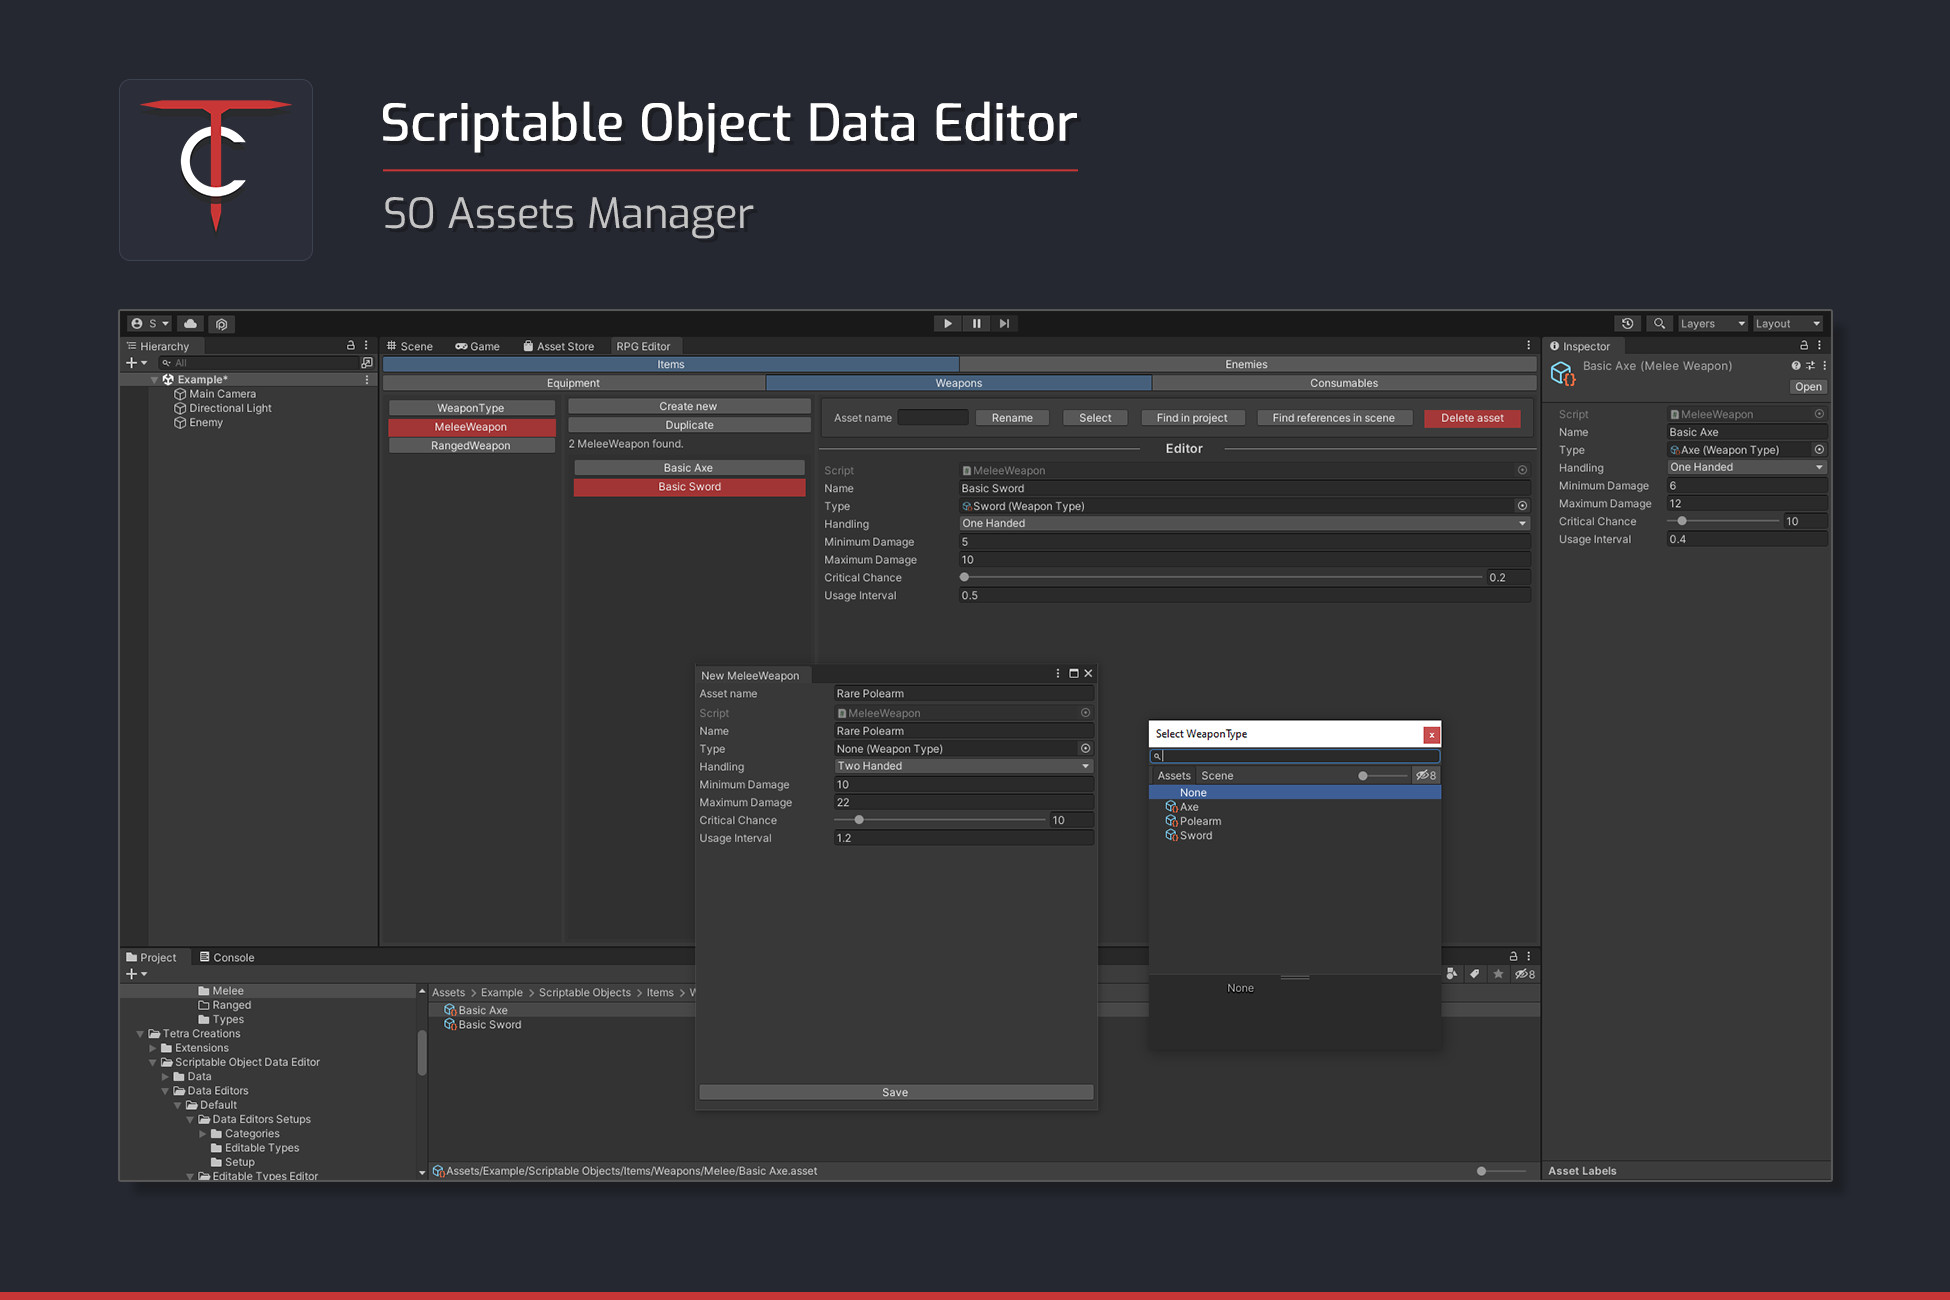This screenshot has width=1950, height=1300.
Task: Click the Inspector help question mark icon
Action: (1796, 365)
